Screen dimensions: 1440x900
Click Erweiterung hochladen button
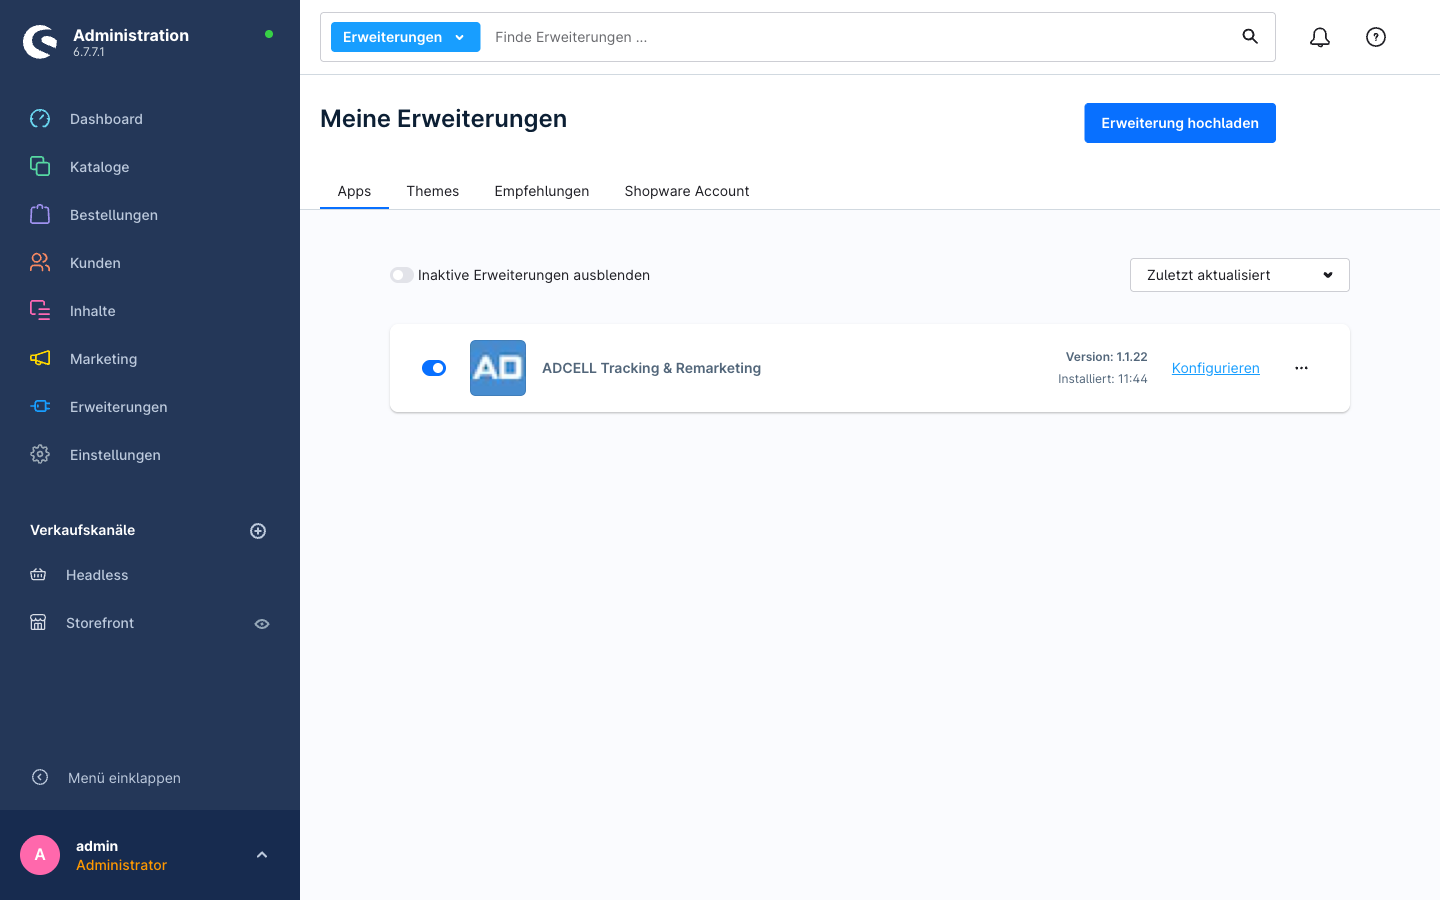pyautogui.click(x=1180, y=123)
